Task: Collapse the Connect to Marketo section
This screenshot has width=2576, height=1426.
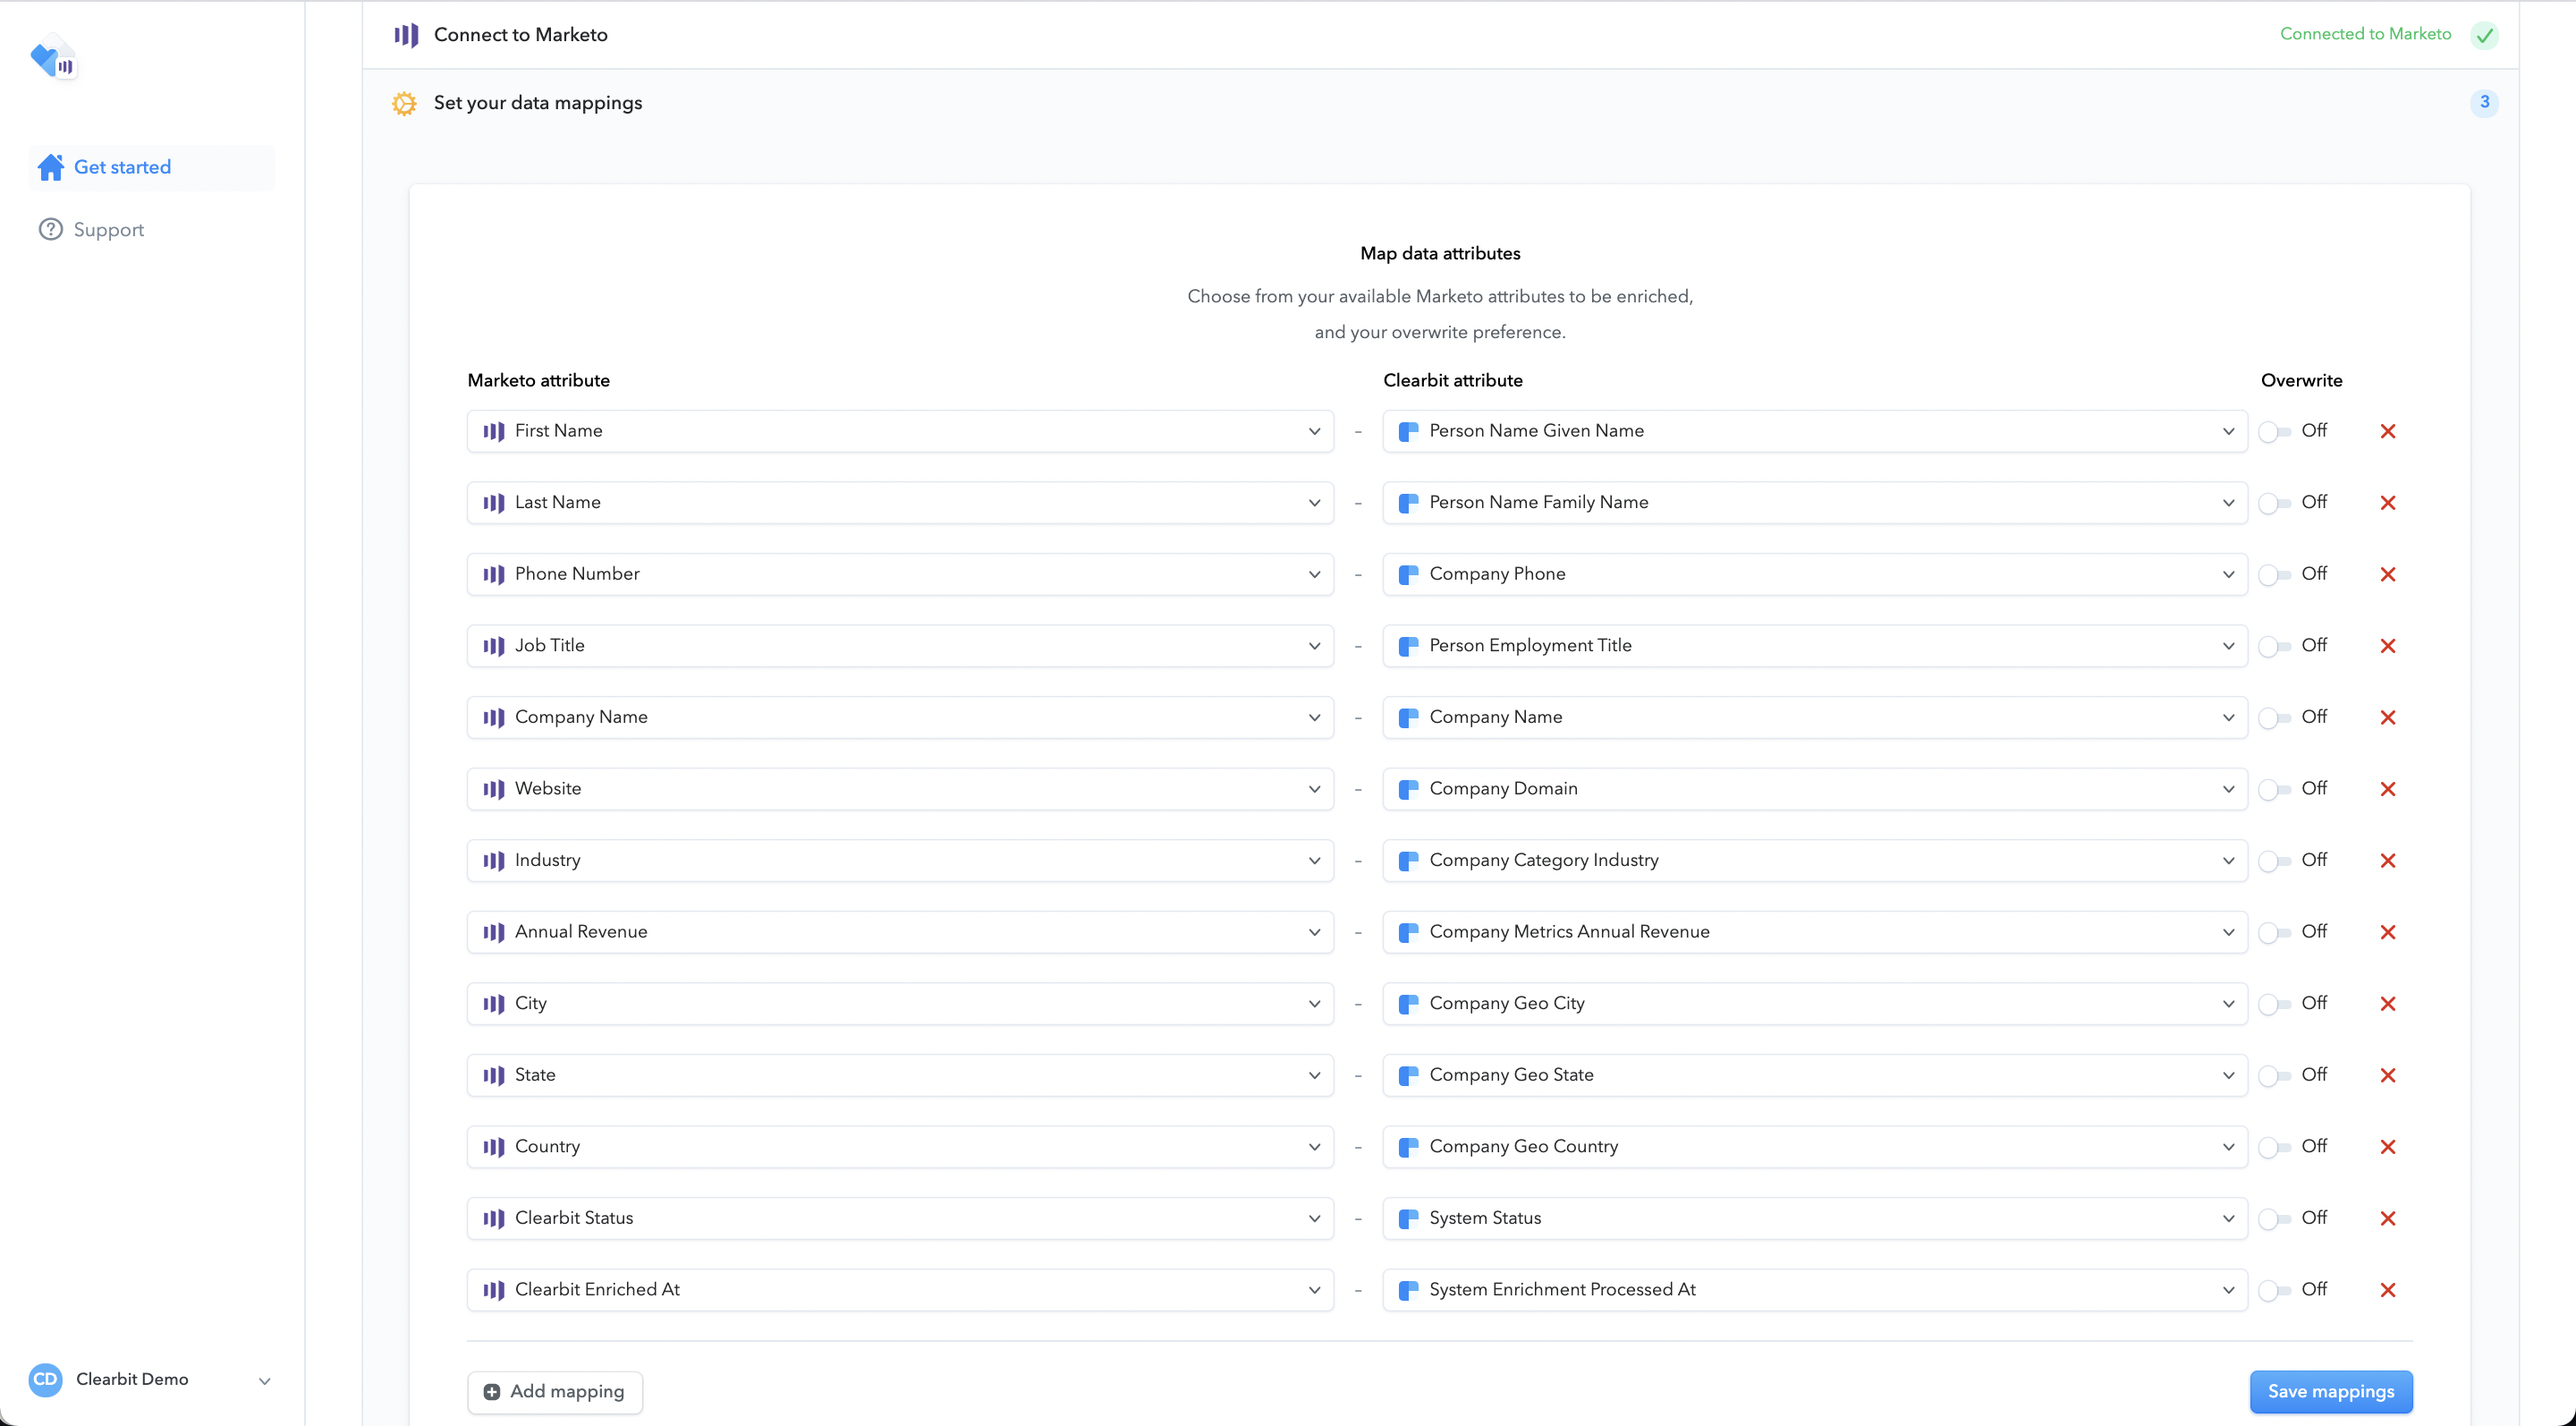Action: coord(1440,35)
